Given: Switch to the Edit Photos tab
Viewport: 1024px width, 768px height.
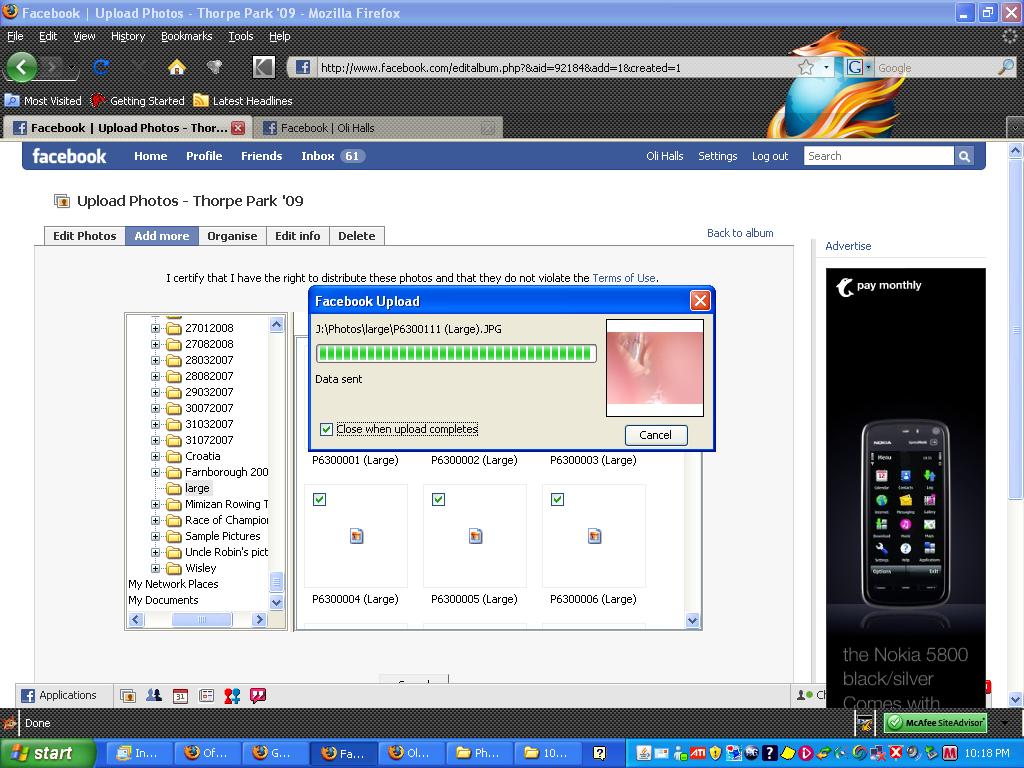Looking at the screenshot, I should (84, 236).
